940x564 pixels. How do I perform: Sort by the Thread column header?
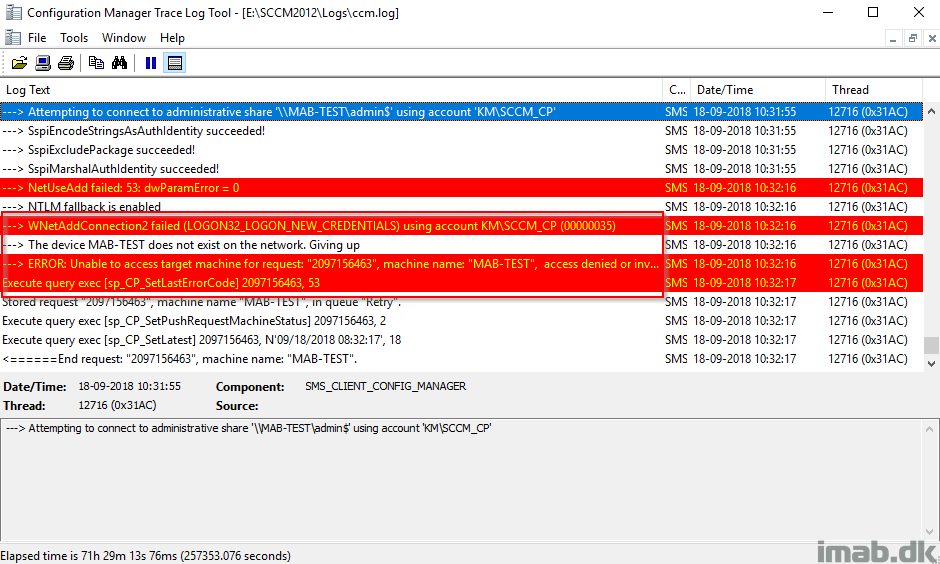(x=874, y=90)
